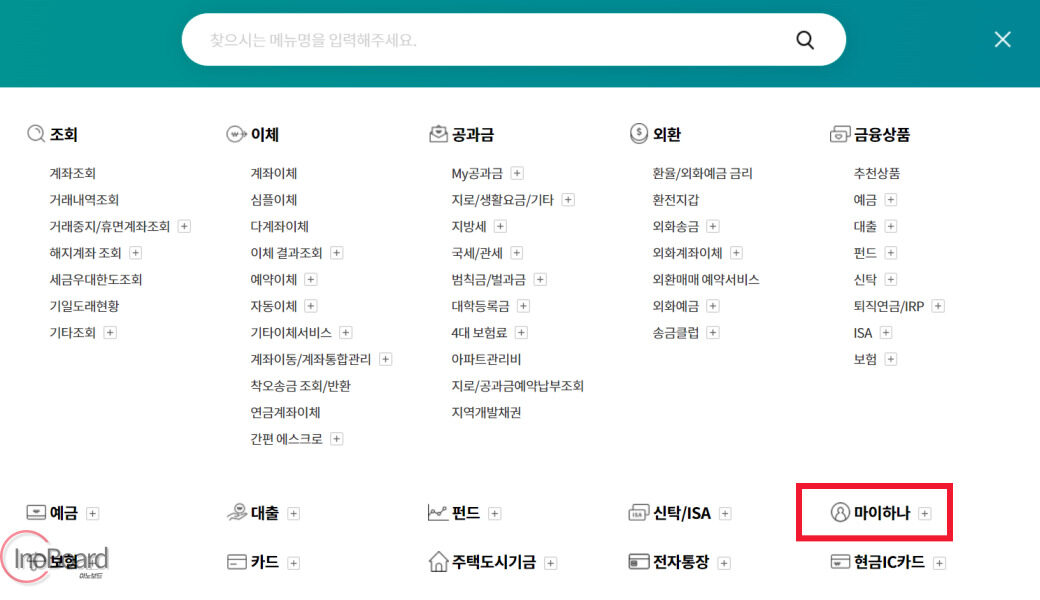Expand 외화송금 plus button
Screen dimensions: 1040x600
coord(712,226)
